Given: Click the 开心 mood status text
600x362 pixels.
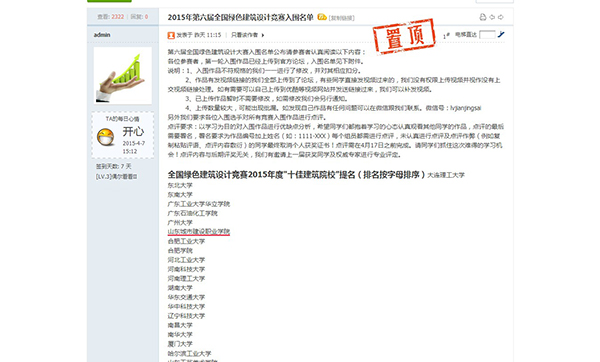Looking at the screenshot, I should coord(133,132).
